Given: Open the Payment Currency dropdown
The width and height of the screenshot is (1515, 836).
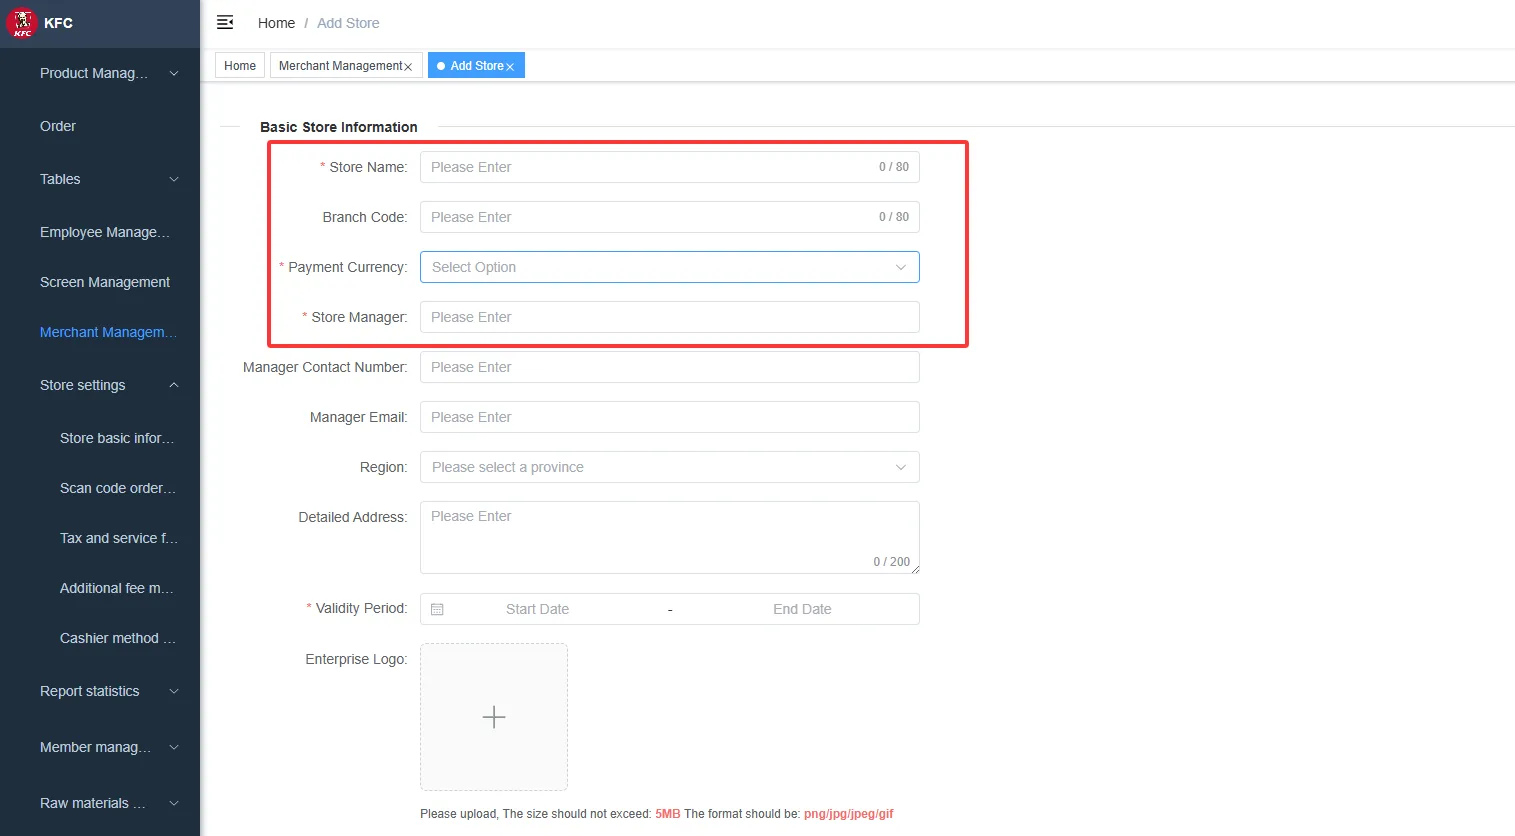Looking at the screenshot, I should tap(669, 267).
